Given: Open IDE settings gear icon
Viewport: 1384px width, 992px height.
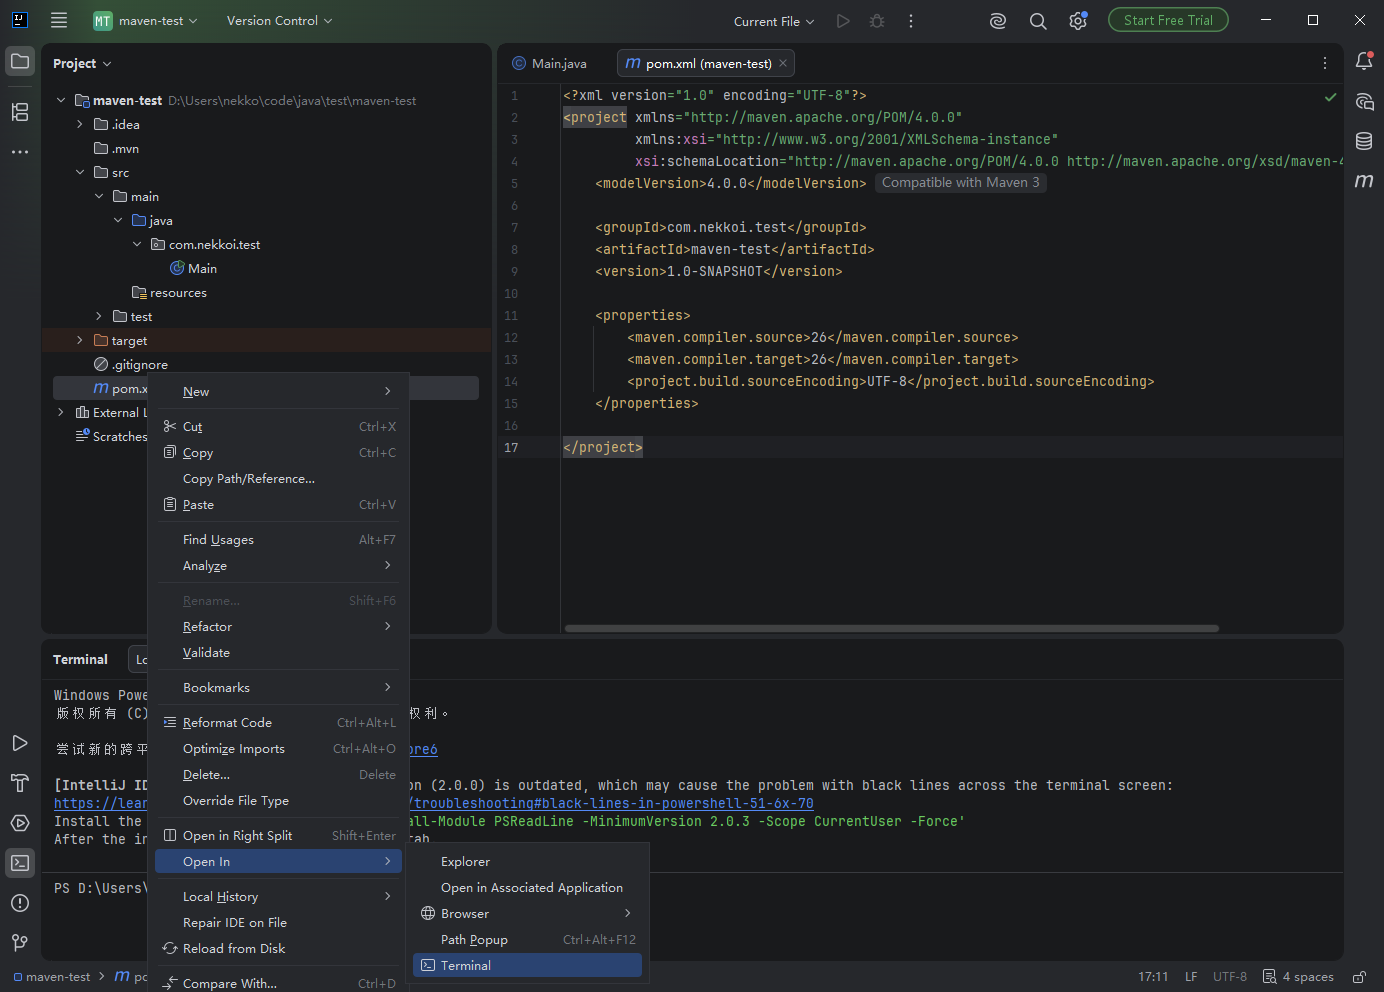Looking at the screenshot, I should point(1078,21).
